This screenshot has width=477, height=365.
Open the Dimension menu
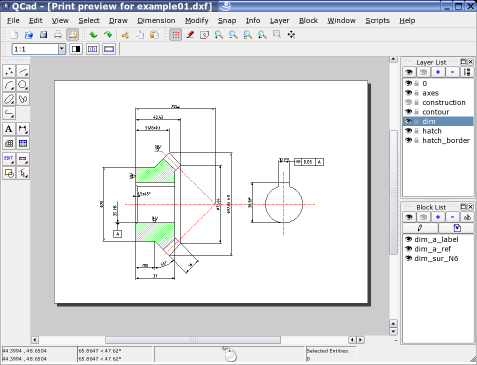coord(156,21)
